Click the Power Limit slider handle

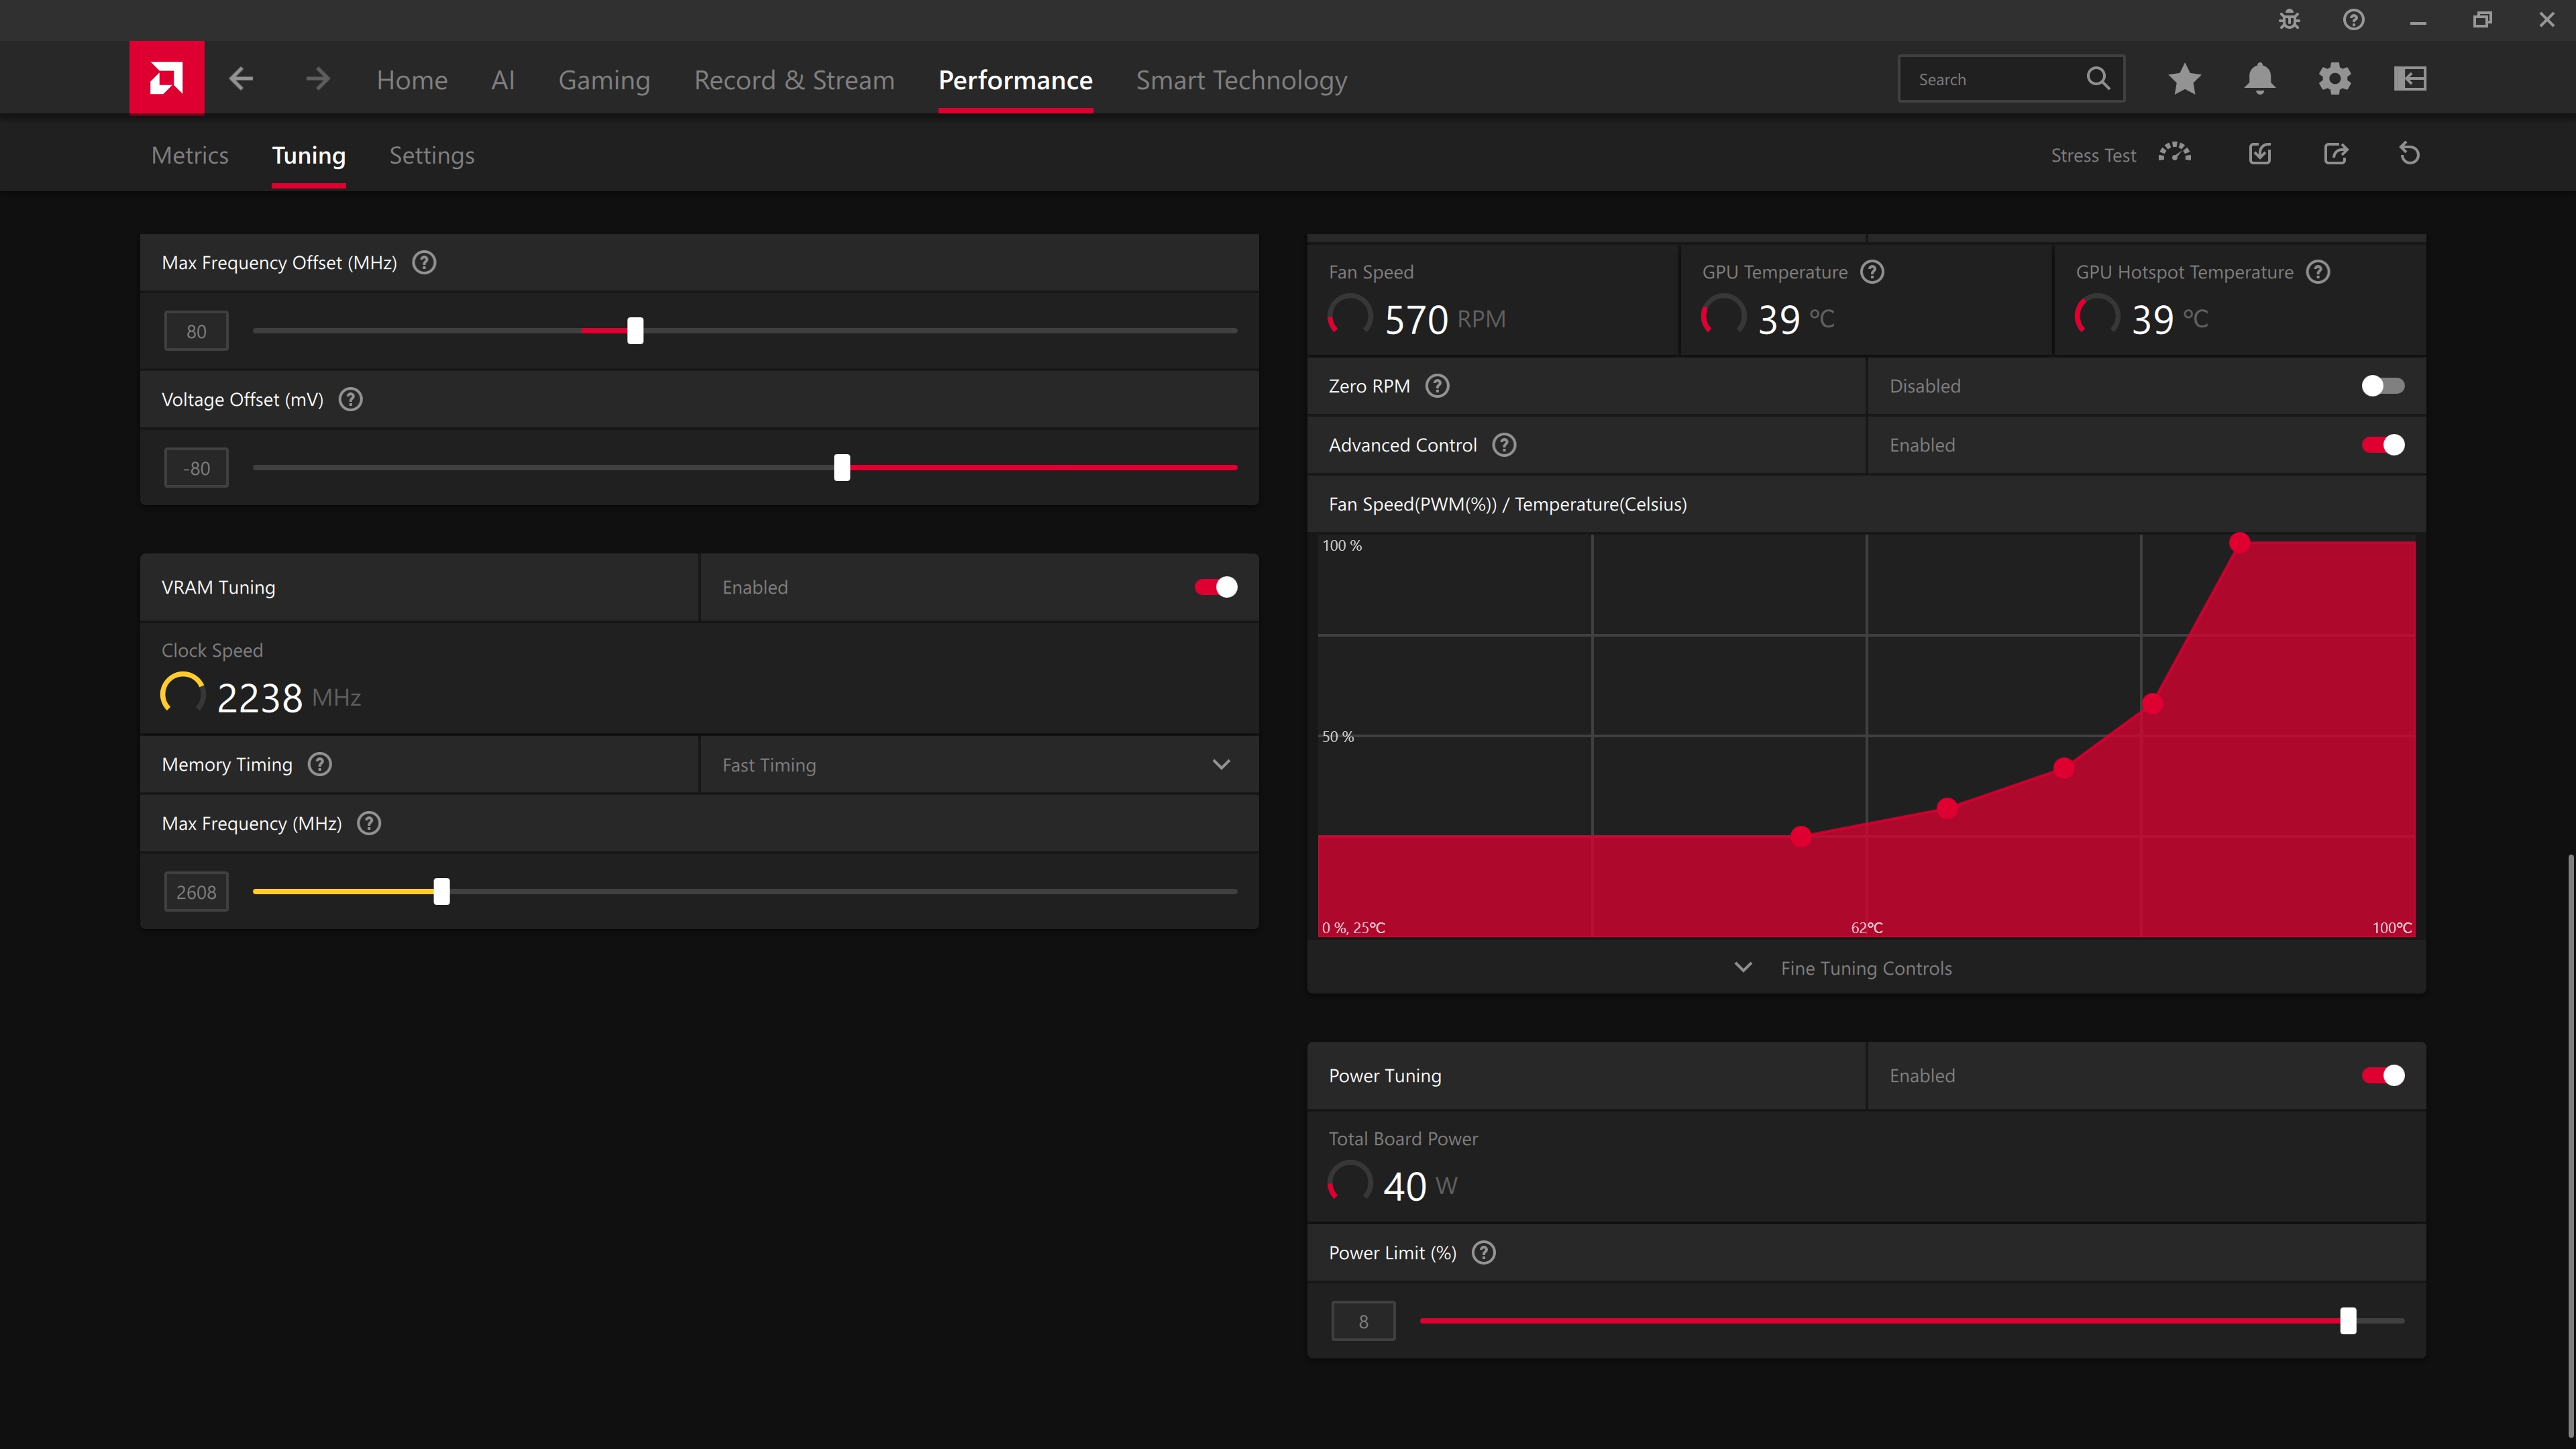click(2348, 1321)
